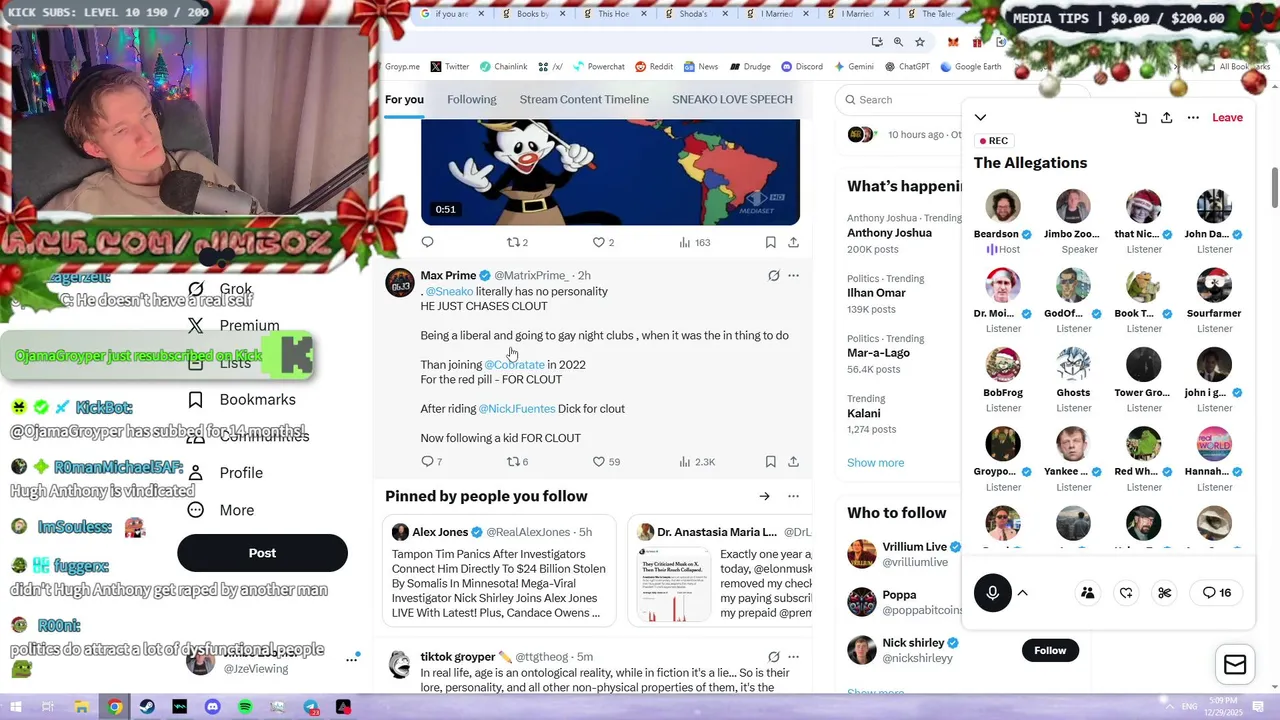The width and height of the screenshot is (1280, 720).
Task: Open ChatGPT bookmark in bookmarks bar
Action: pos(907,67)
